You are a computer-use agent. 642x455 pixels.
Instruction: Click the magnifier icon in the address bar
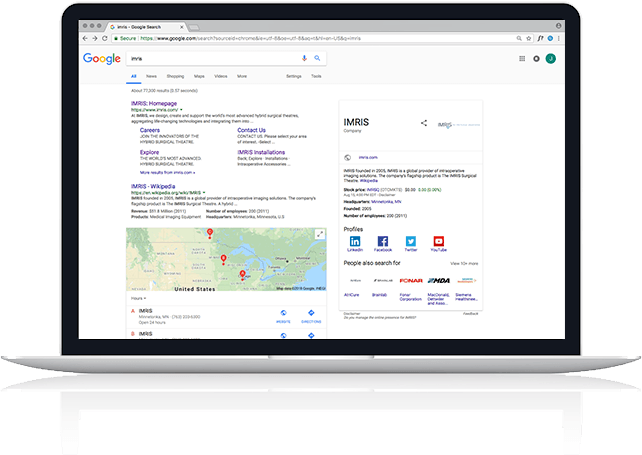519,38
